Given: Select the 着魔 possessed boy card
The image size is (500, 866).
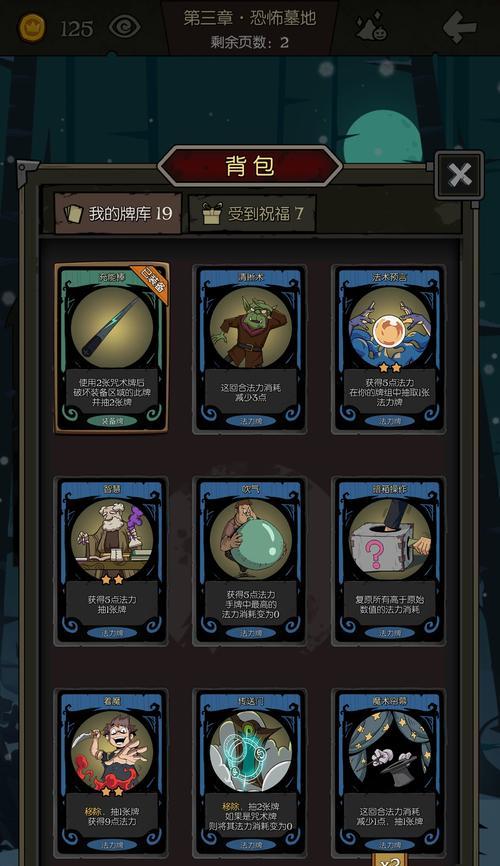Looking at the screenshot, I should click(112, 772).
